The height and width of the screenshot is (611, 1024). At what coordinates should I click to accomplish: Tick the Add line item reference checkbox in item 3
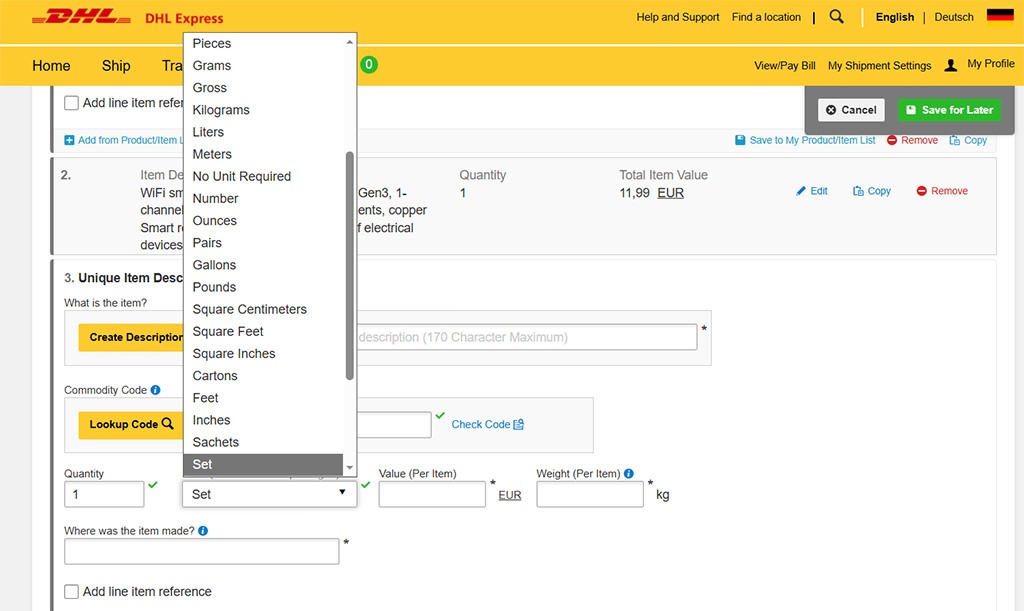(x=71, y=591)
